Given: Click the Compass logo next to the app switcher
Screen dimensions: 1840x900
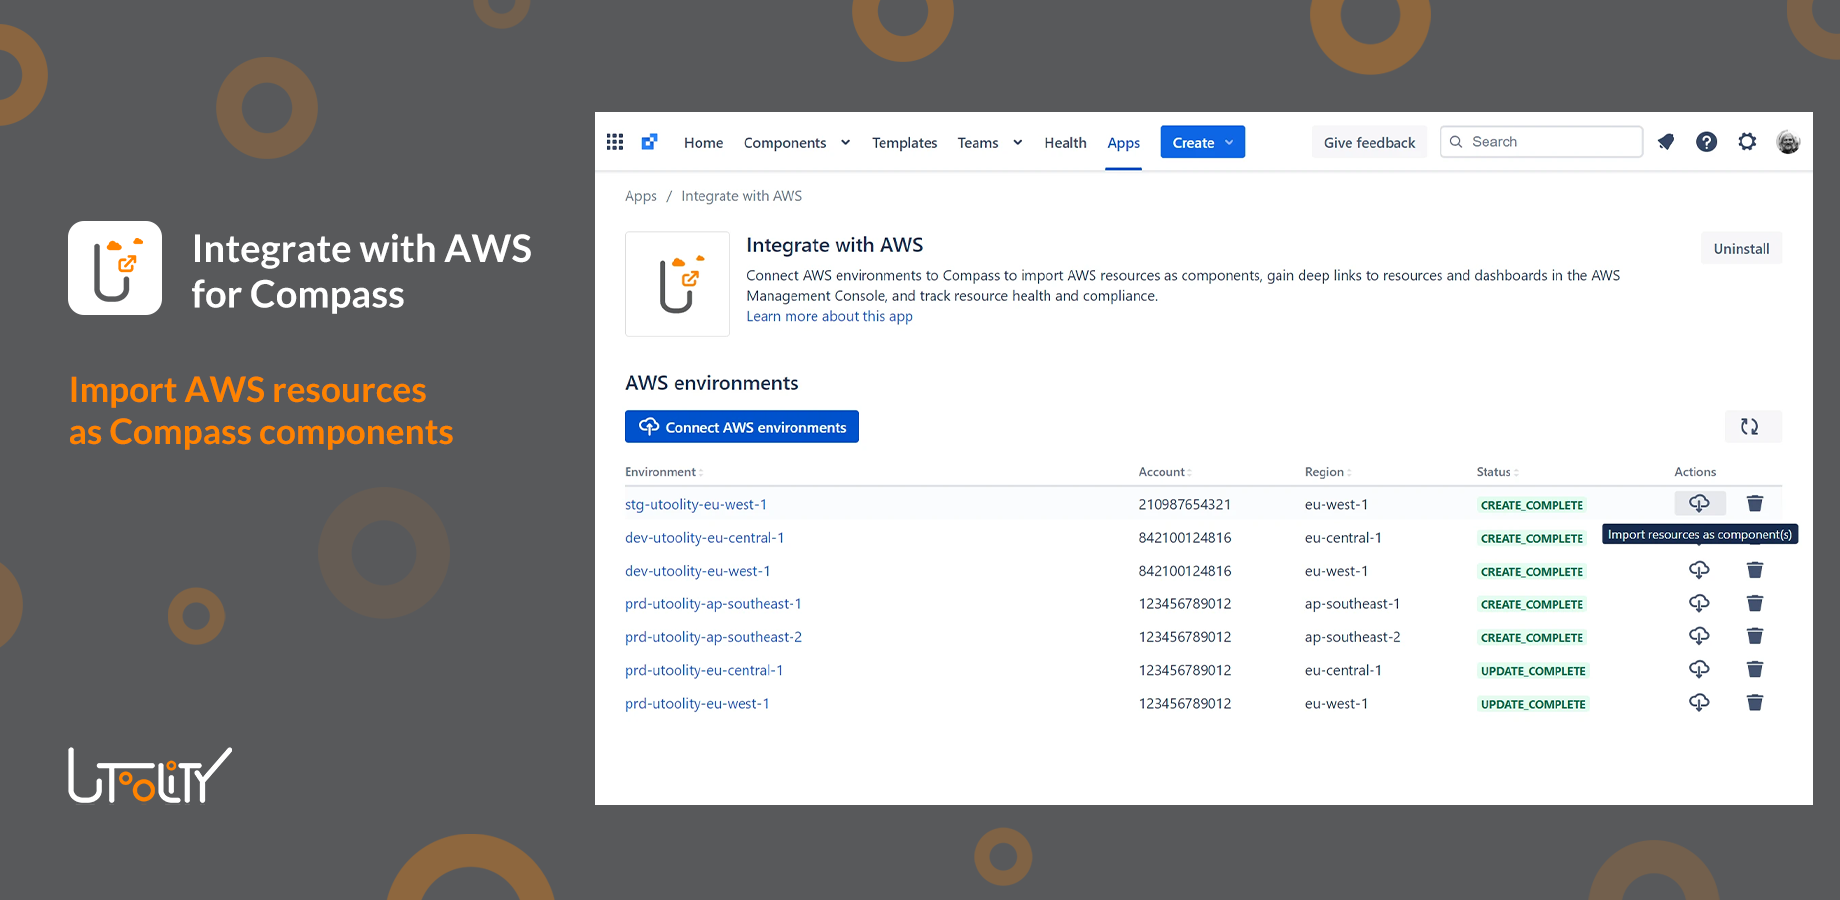Looking at the screenshot, I should (x=649, y=141).
